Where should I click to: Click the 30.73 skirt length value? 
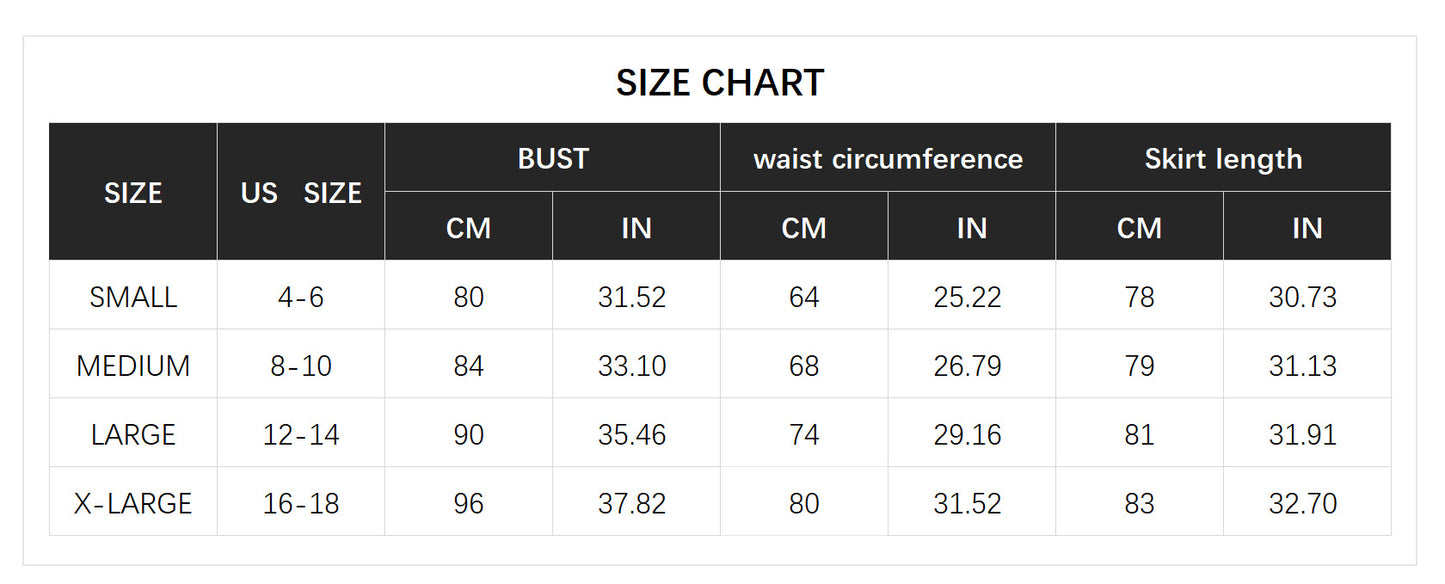[1303, 297]
